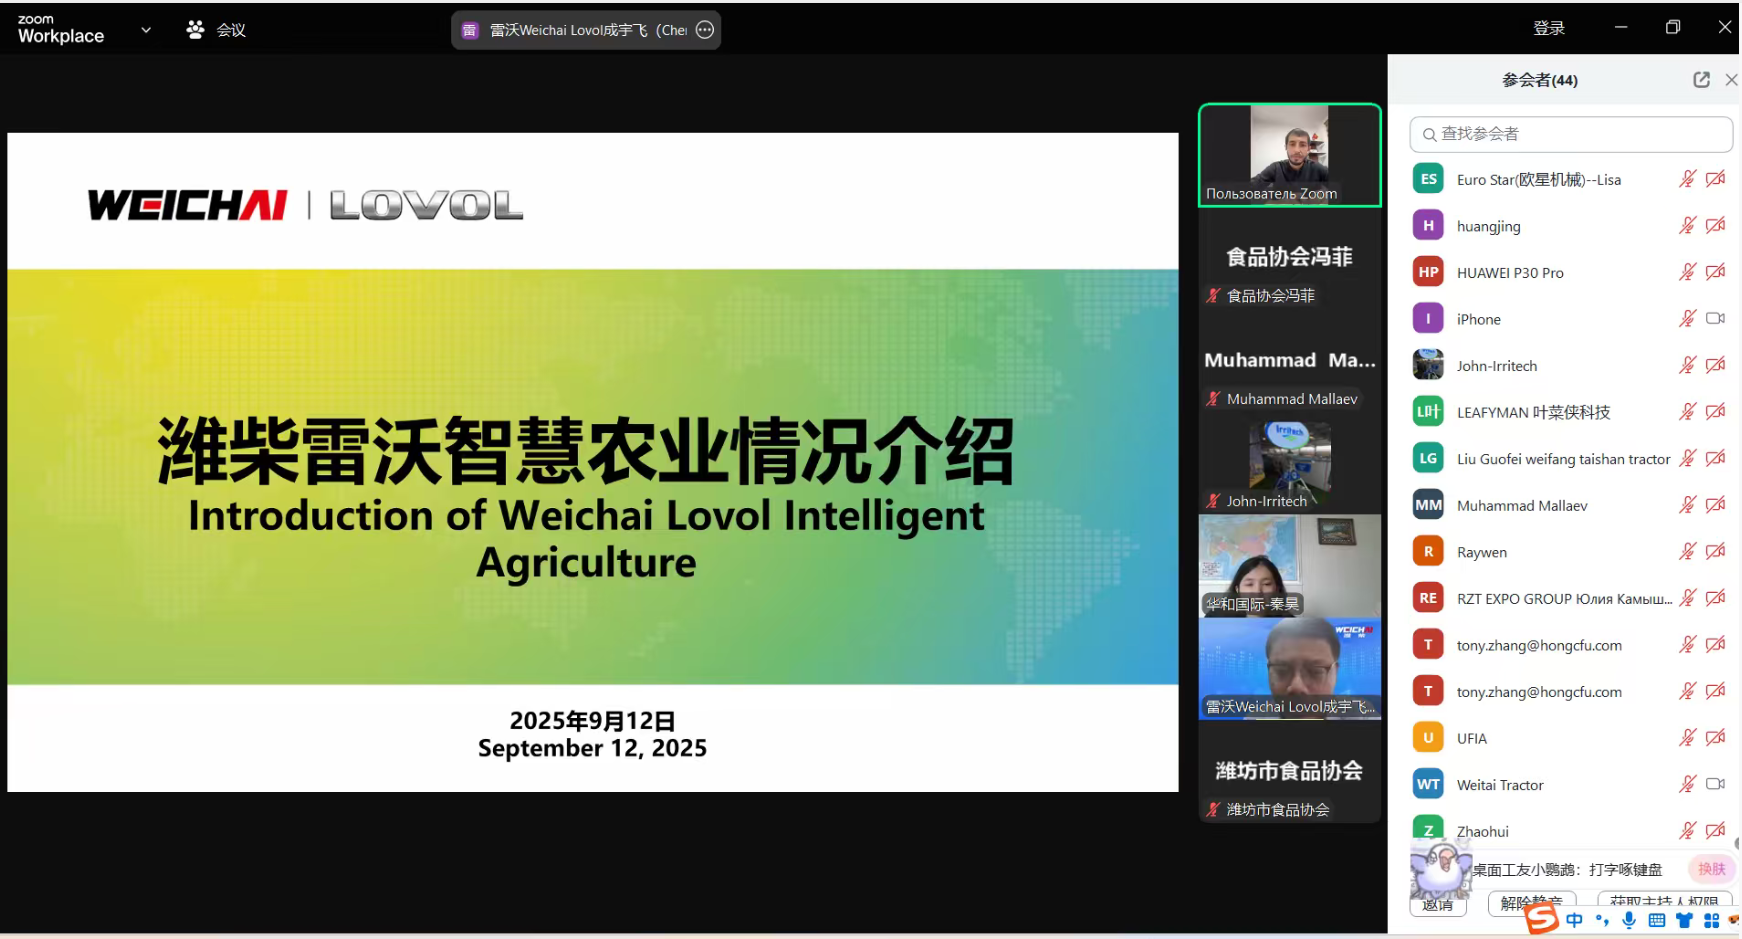Open the Sogou toolbox grid icon

pyautogui.click(x=1712, y=920)
